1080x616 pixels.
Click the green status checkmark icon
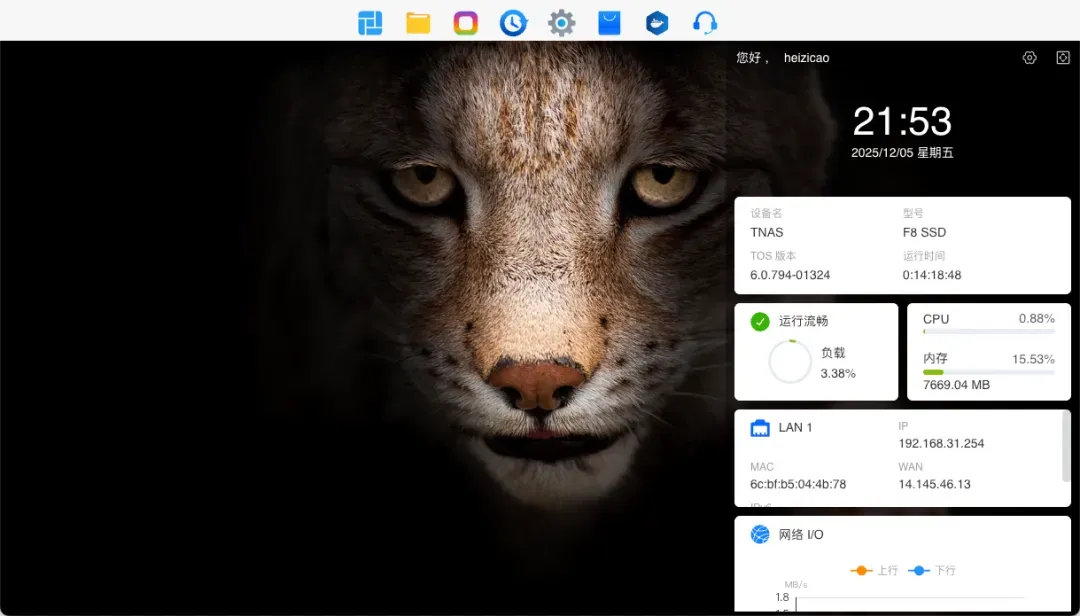[x=760, y=321]
